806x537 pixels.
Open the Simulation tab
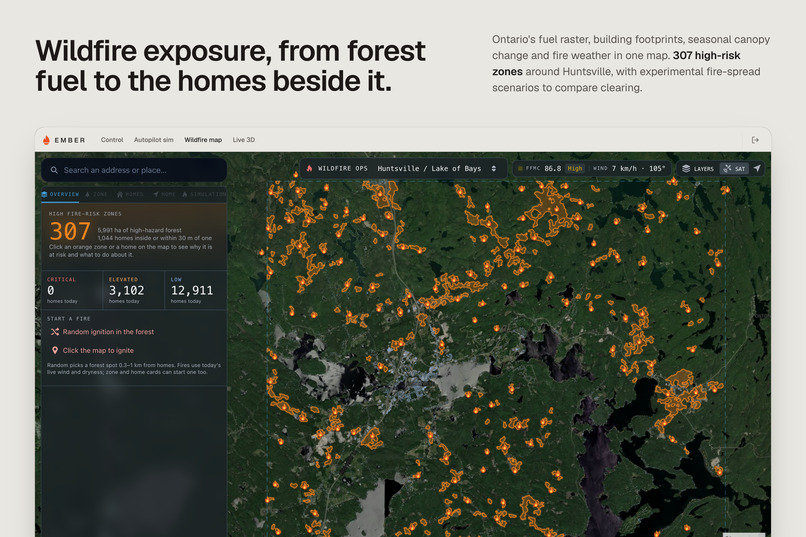click(204, 194)
